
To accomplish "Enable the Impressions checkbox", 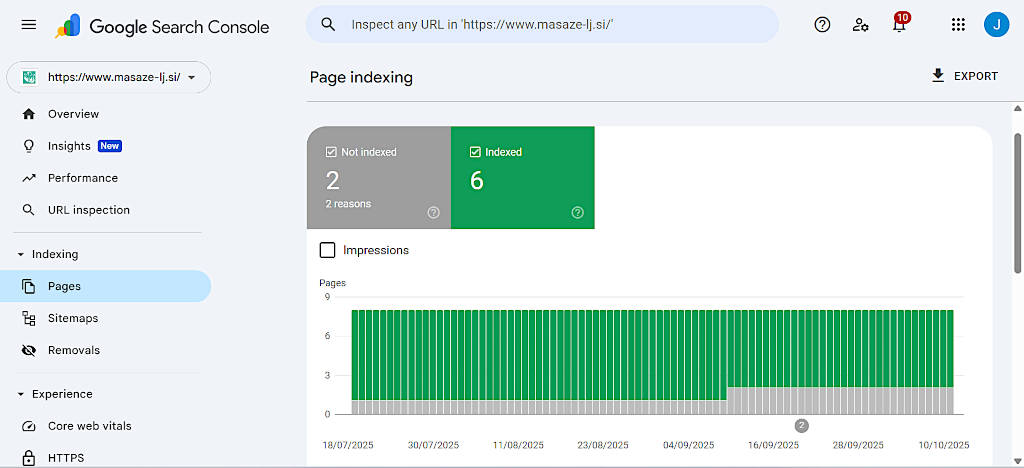I will pyautogui.click(x=327, y=250).
